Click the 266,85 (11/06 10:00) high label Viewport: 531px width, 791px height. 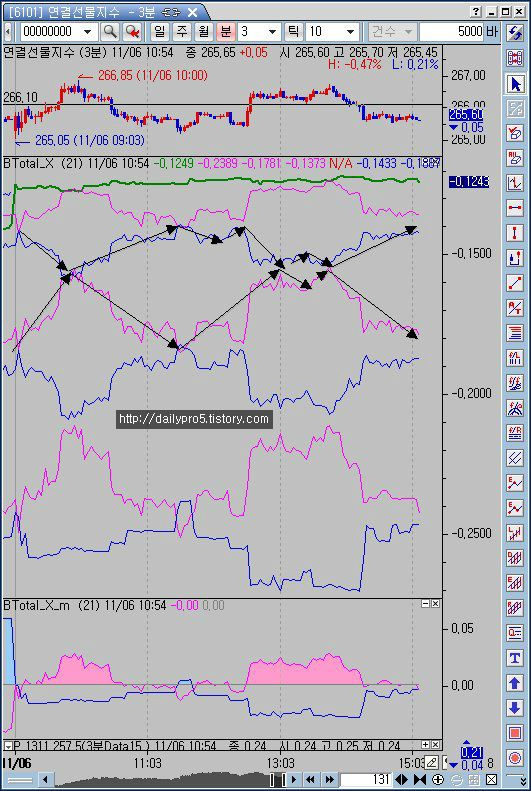(x=152, y=76)
